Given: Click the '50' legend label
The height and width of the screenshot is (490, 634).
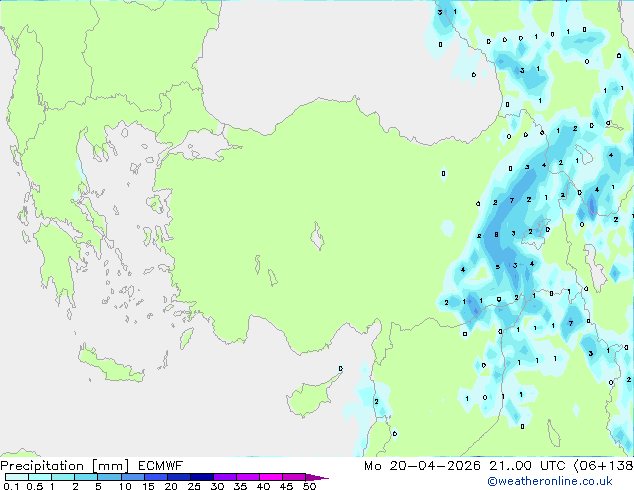Looking at the screenshot, I should (x=309, y=486).
